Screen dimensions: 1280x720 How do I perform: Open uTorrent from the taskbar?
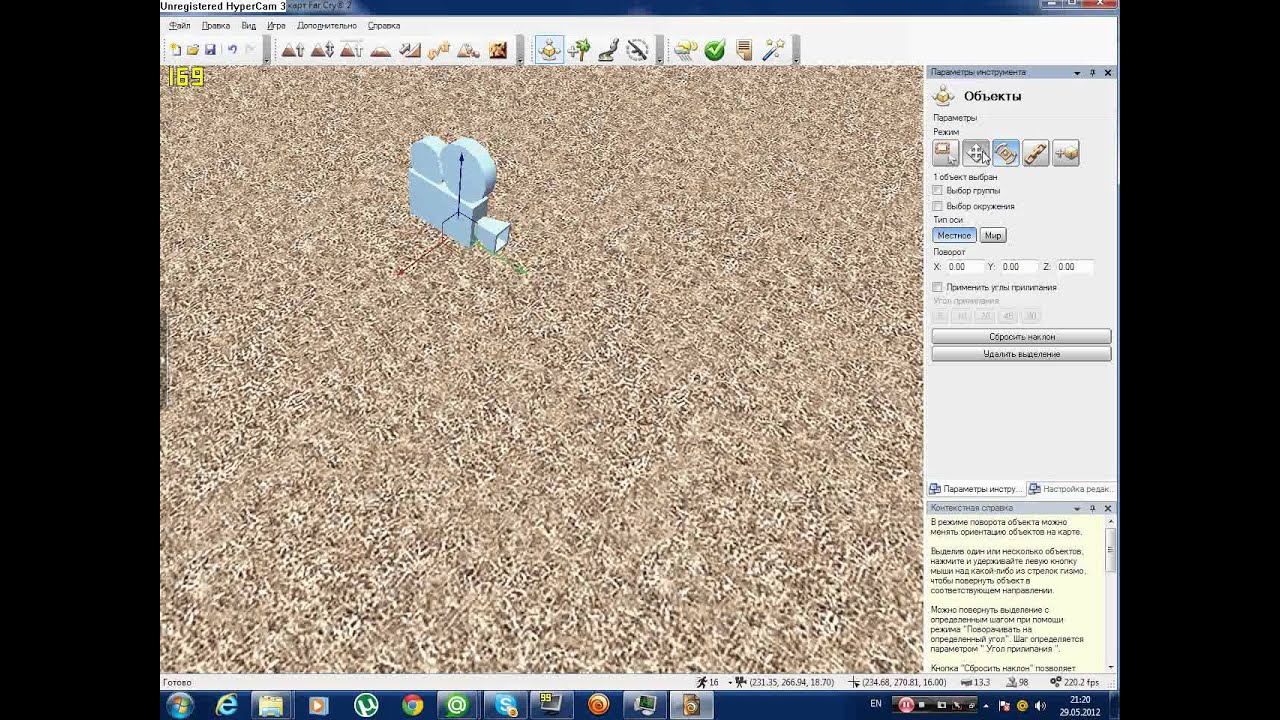click(x=366, y=705)
